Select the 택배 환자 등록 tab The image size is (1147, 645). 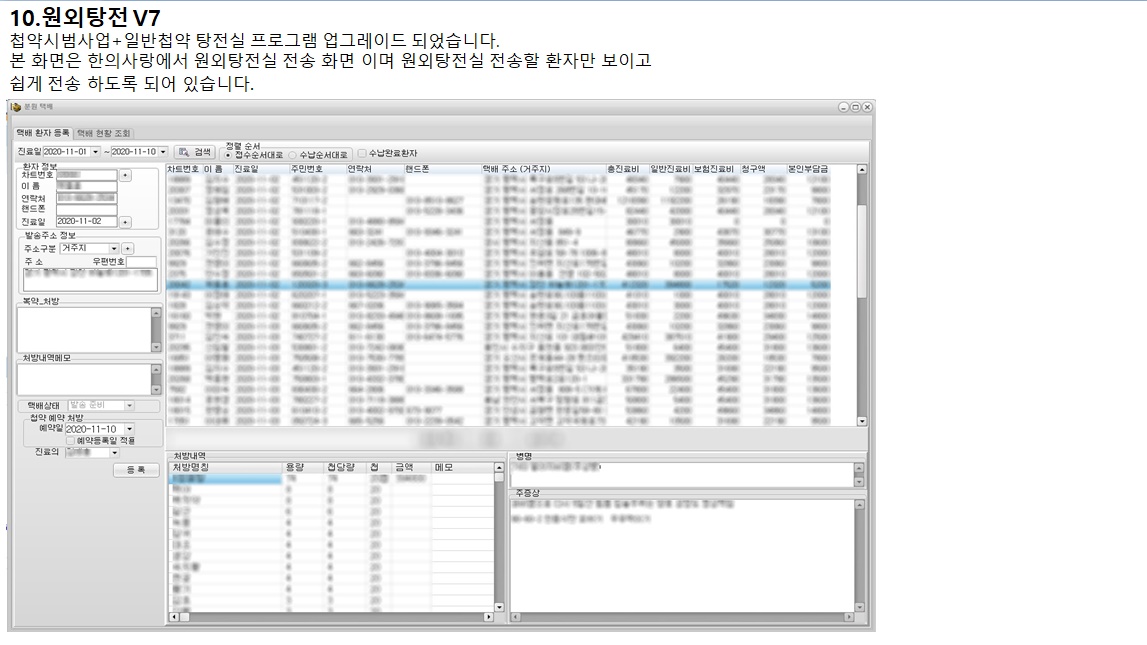[43, 133]
